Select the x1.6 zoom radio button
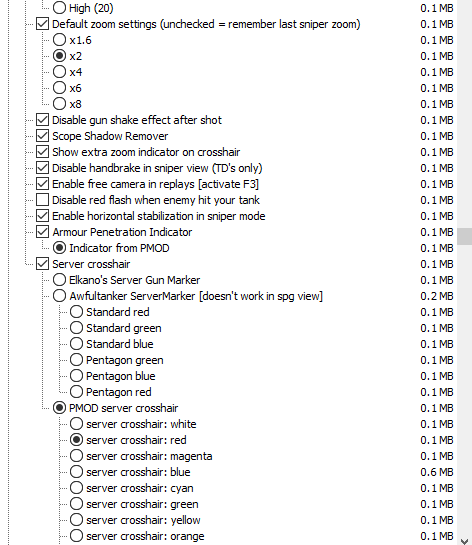The image size is (472, 545). (59, 40)
